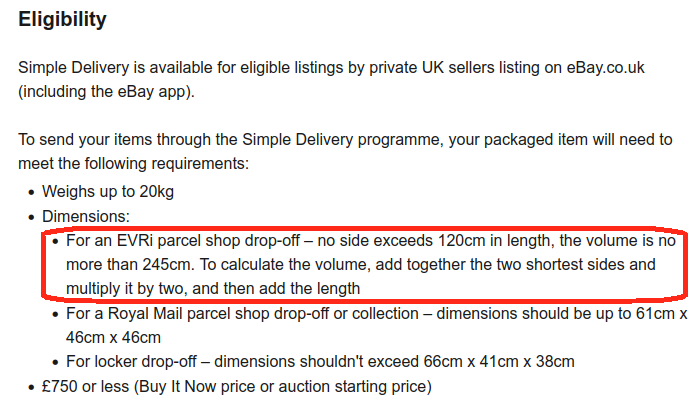700x410 pixels.
Task: Click the Royal Mail parcel shop line
Action: pos(376,314)
